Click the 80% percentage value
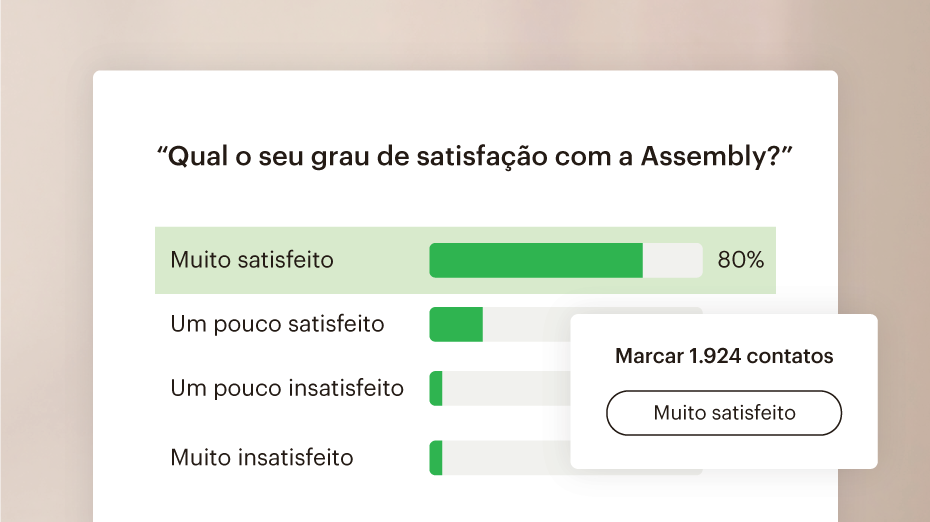The image size is (930, 522). pos(740,260)
